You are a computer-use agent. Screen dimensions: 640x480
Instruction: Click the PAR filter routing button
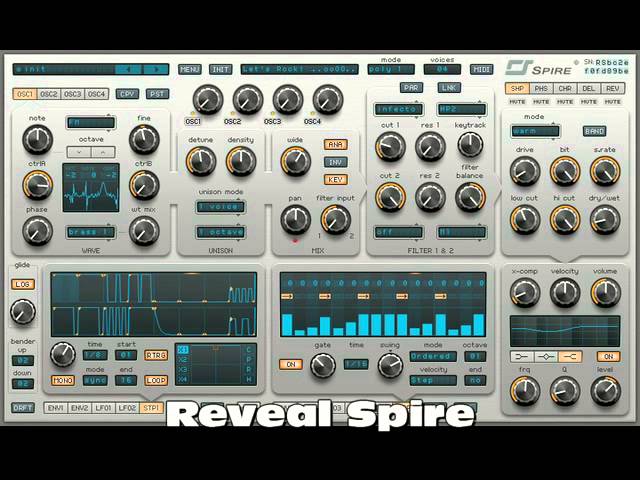click(411, 88)
